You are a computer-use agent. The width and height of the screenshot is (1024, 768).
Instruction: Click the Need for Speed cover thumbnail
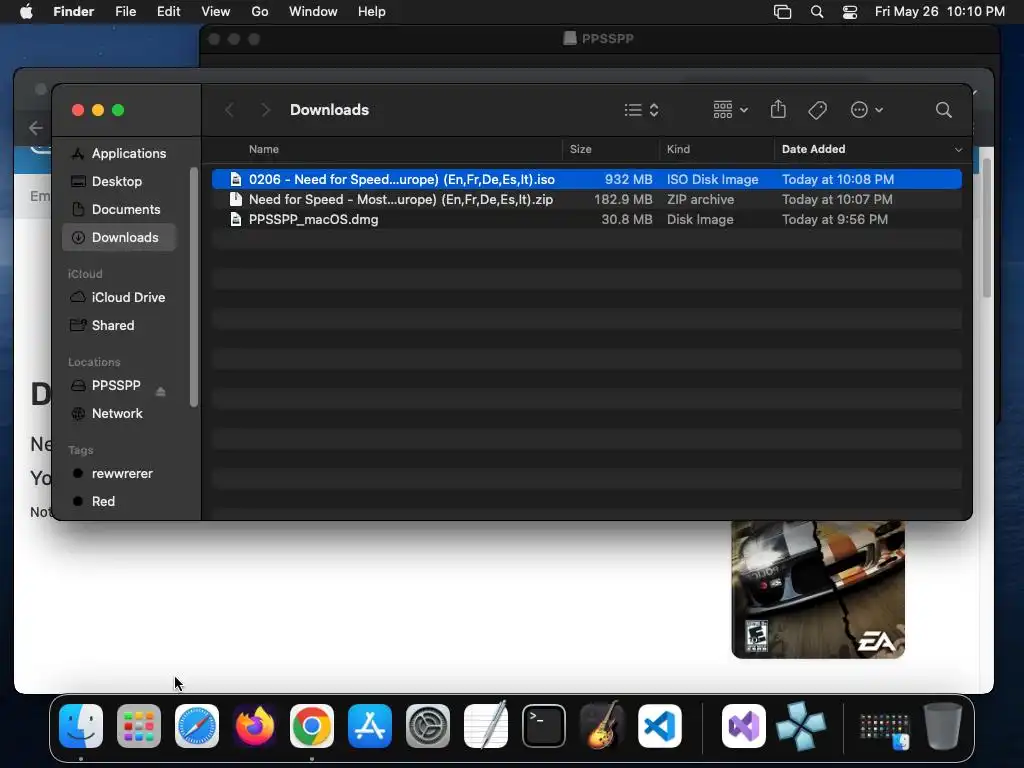tap(818, 589)
